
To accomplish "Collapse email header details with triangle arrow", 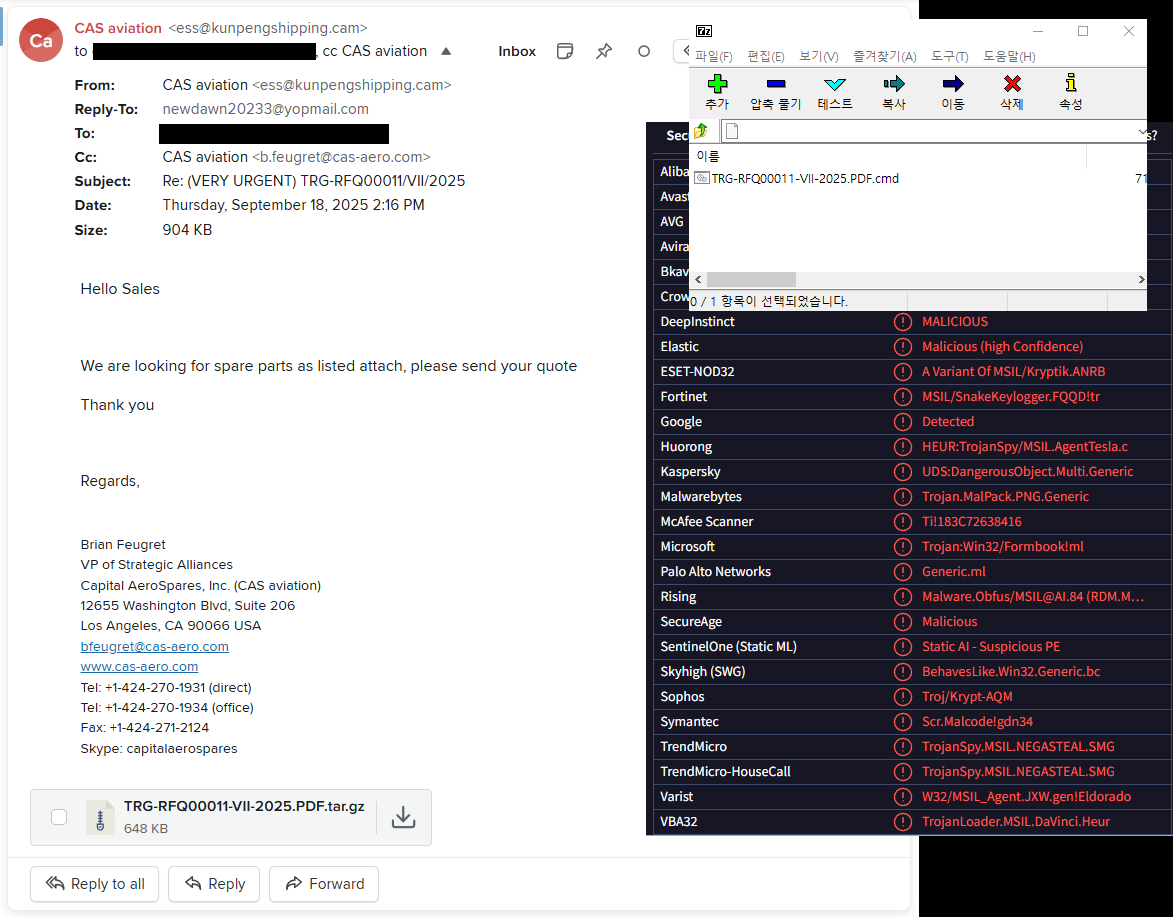I will click(446, 51).
